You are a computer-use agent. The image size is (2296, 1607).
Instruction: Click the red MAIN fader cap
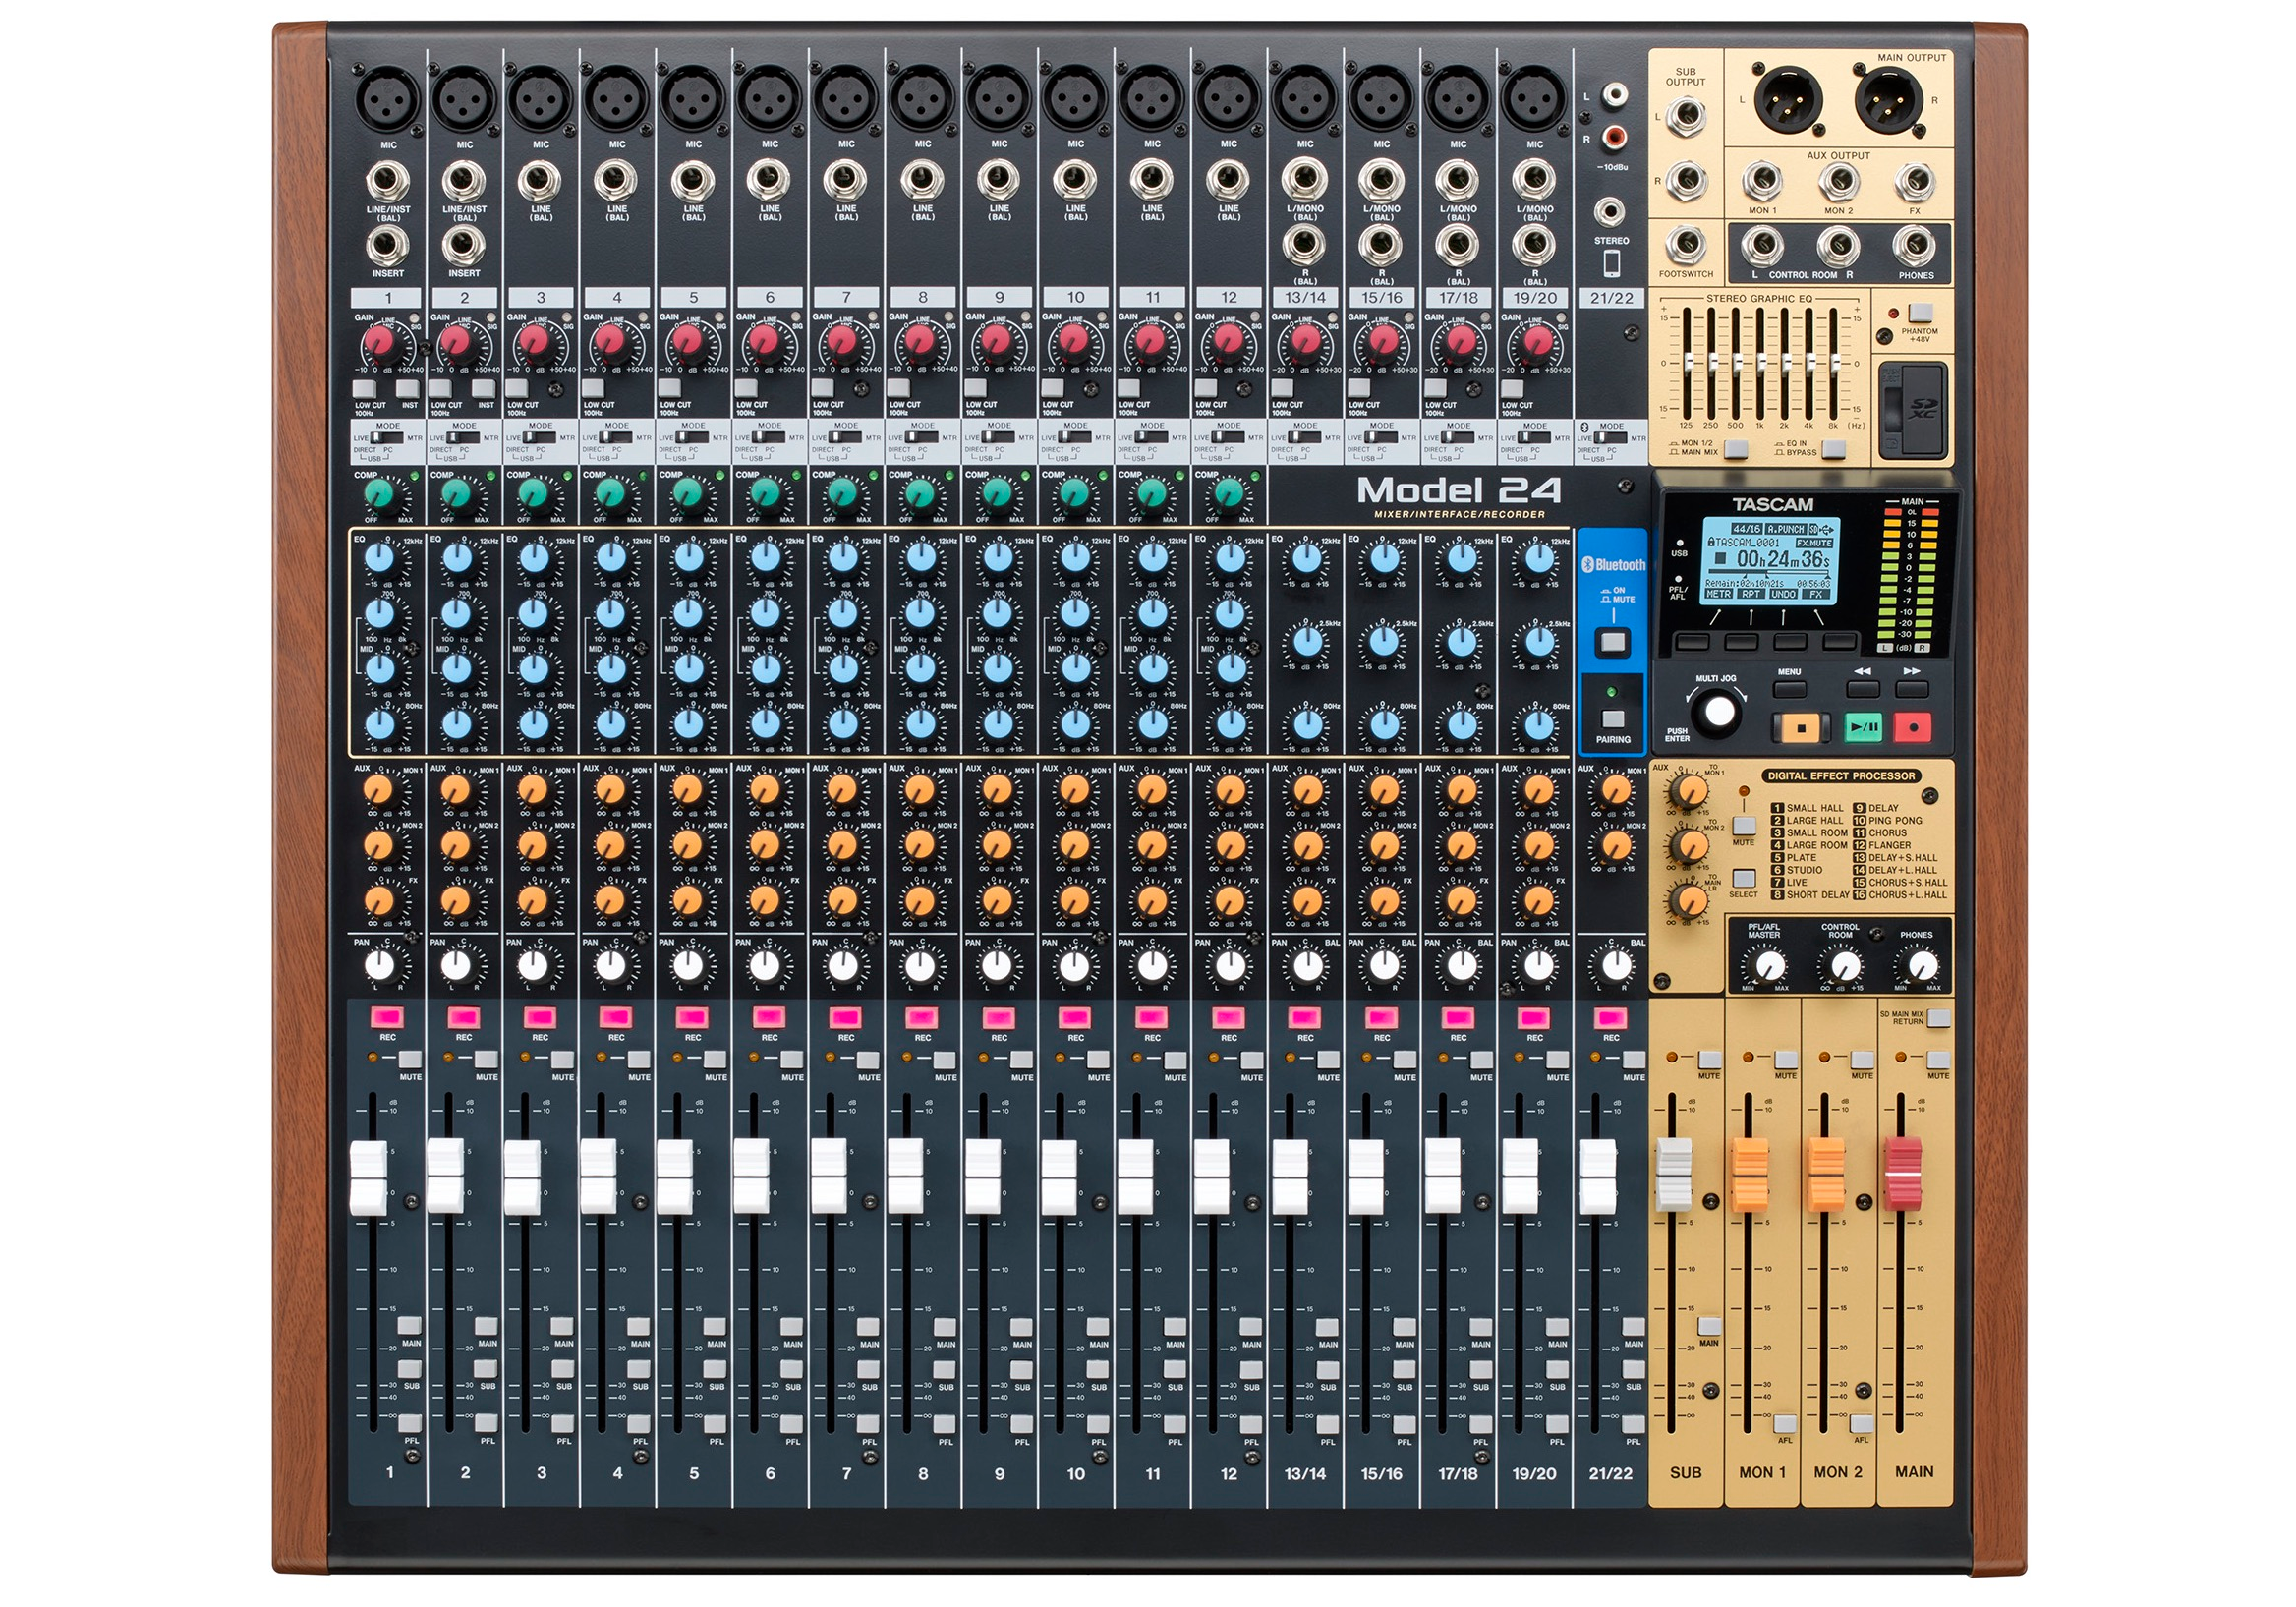1902,1172
